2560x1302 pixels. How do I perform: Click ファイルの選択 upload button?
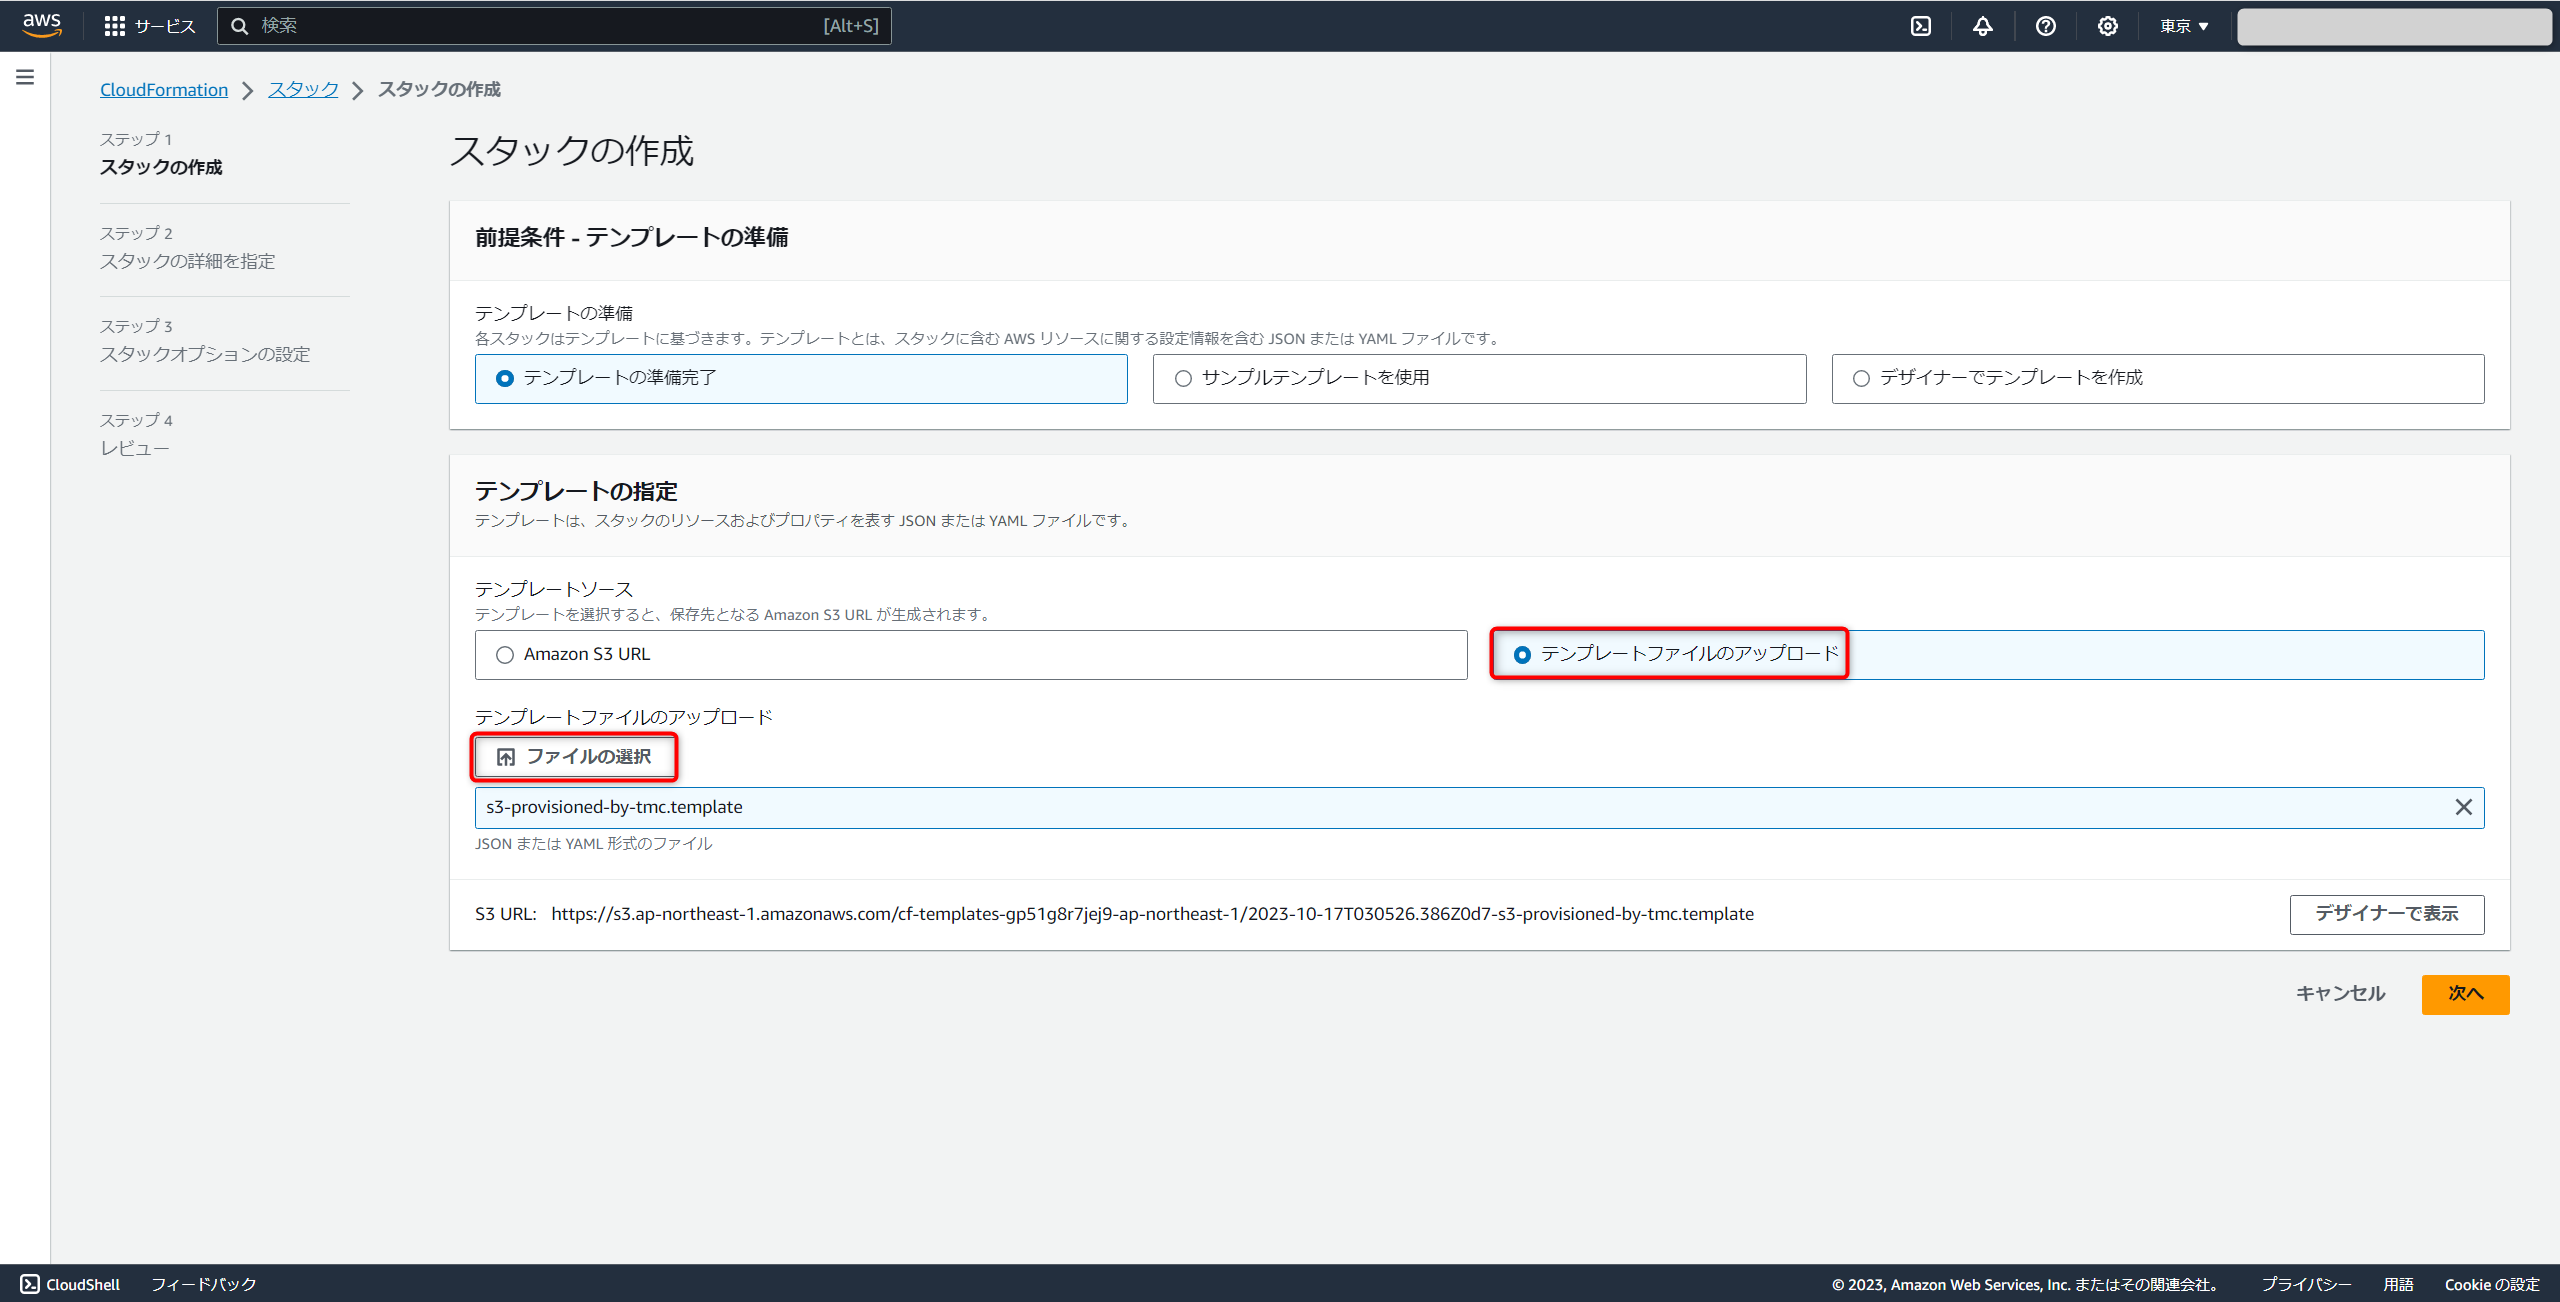(574, 757)
